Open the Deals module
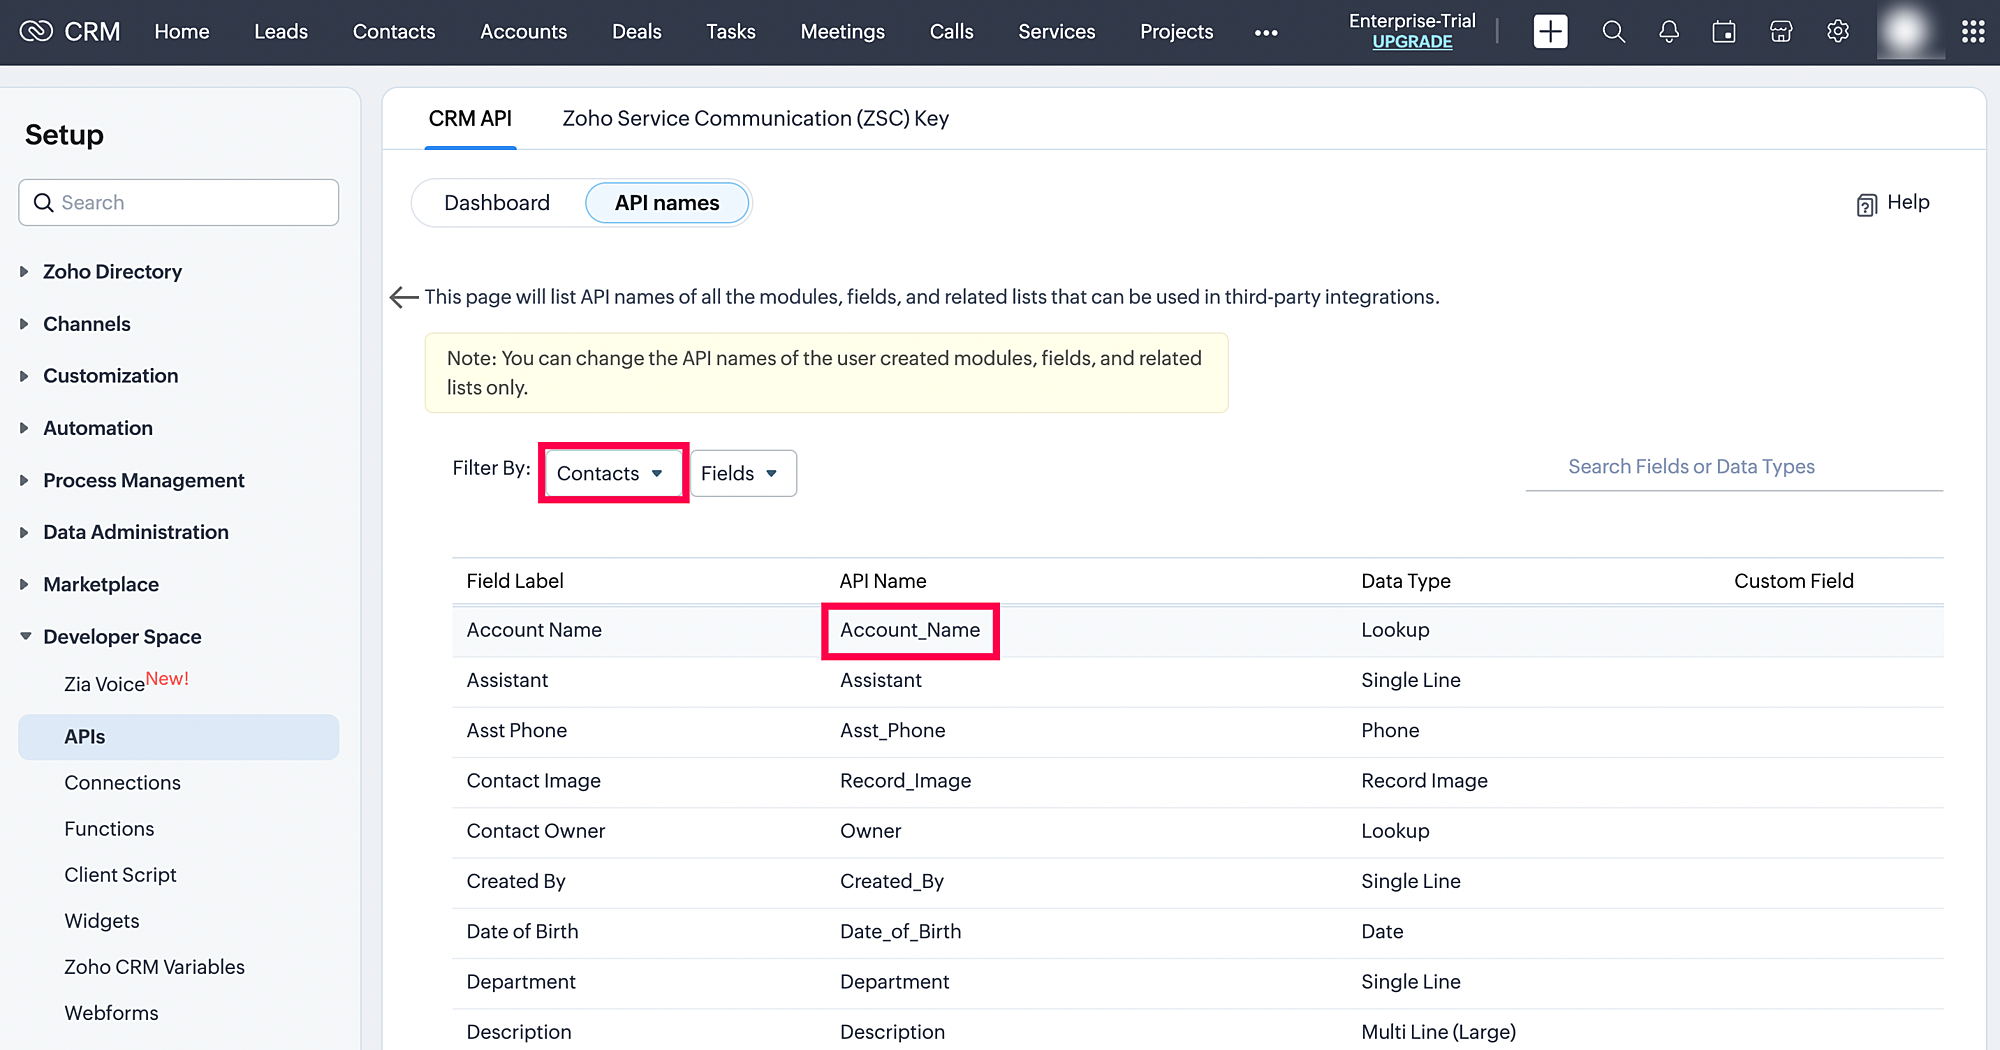This screenshot has height=1050, width=2000. coord(637,32)
